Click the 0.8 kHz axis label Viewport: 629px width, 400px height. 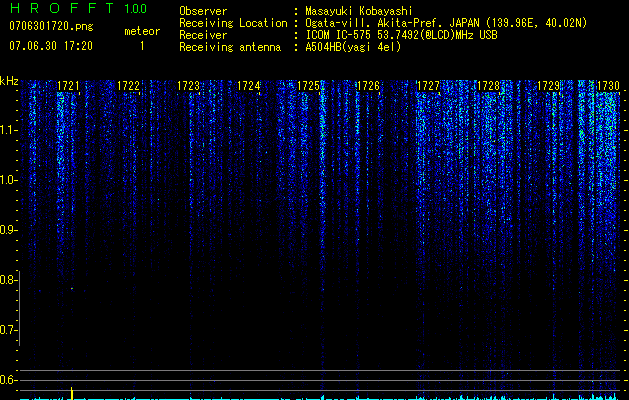[8, 280]
